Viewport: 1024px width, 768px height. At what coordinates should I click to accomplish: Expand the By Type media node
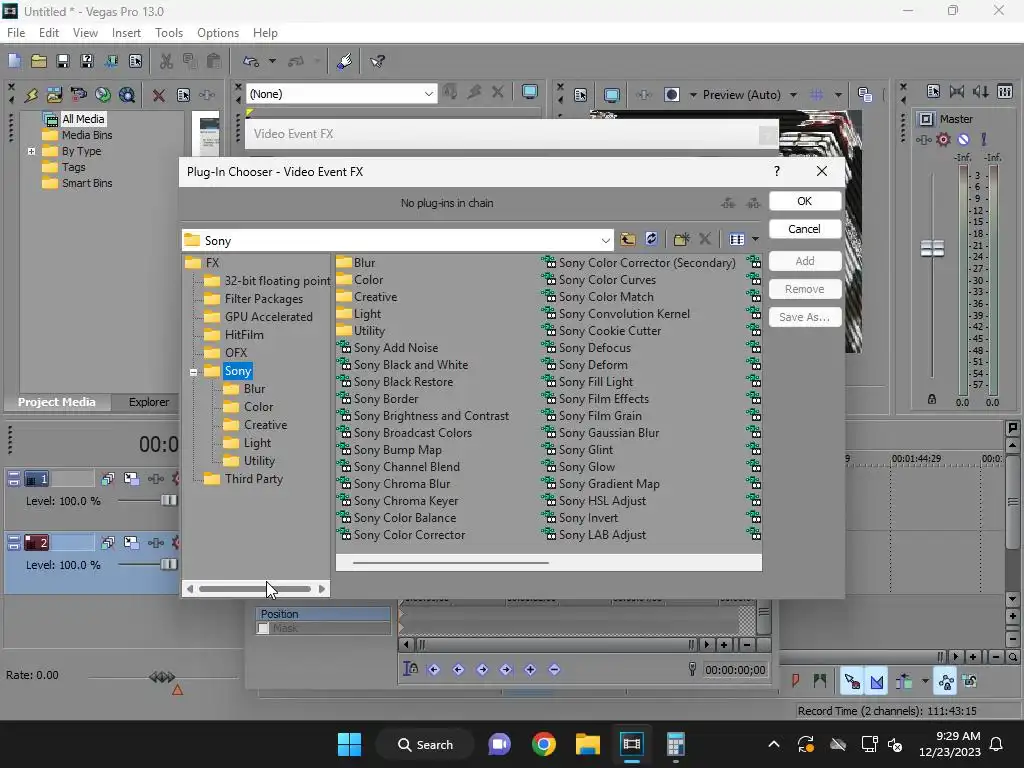coord(31,151)
